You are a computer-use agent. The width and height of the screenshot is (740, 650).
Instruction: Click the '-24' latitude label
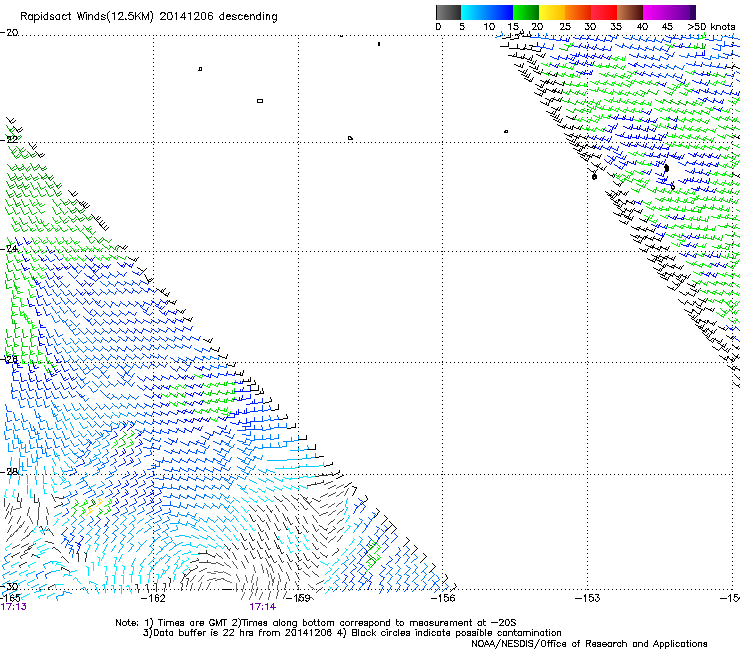9,249
